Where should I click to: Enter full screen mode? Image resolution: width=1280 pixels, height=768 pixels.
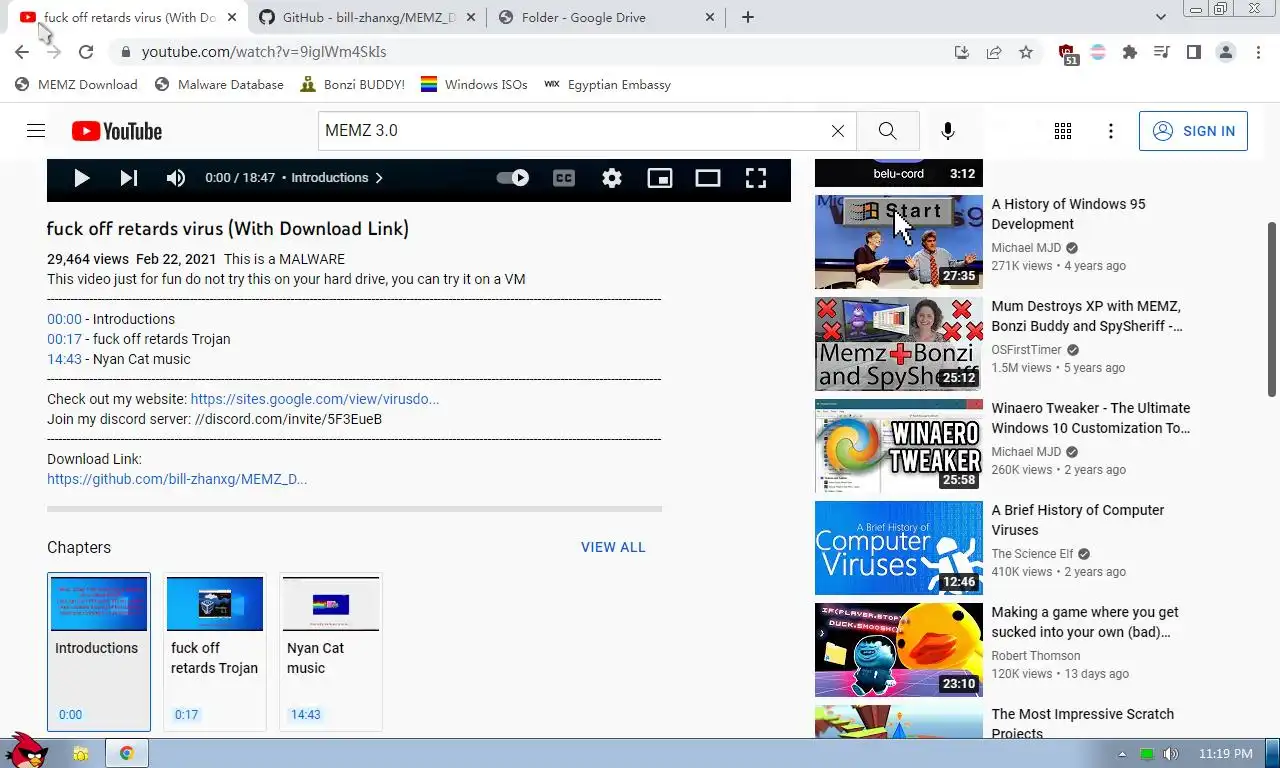click(x=756, y=178)
